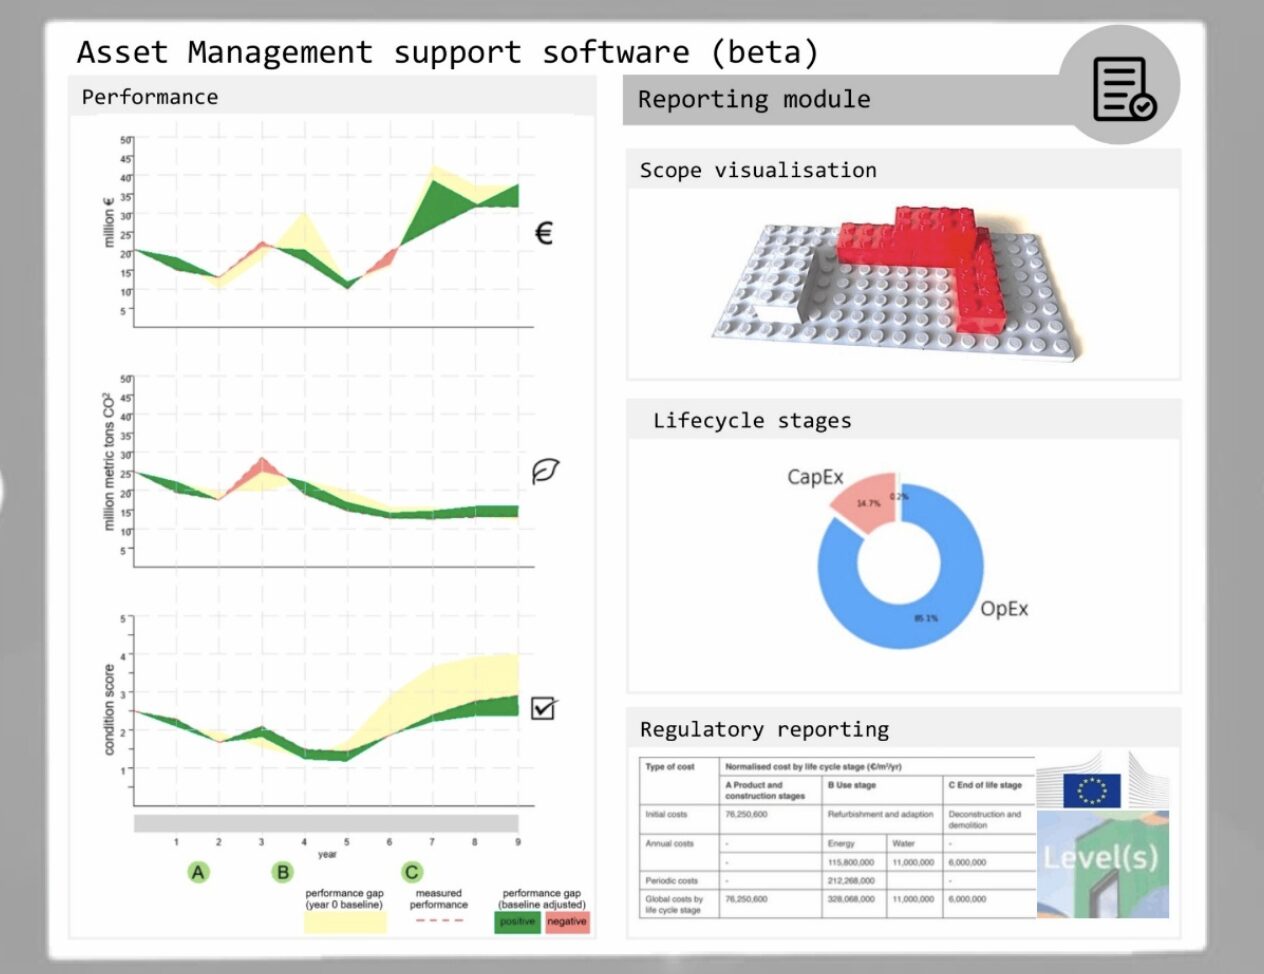Click the gray year axis slider bar
Viewport: 1264px width, 974px height.
pyautogui.click(x=326, y=823)
